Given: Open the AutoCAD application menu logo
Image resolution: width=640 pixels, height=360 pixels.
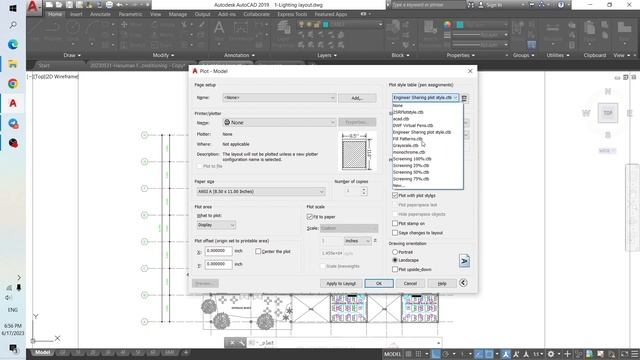Looking at the screenshot, I should (x=34, y=7).
